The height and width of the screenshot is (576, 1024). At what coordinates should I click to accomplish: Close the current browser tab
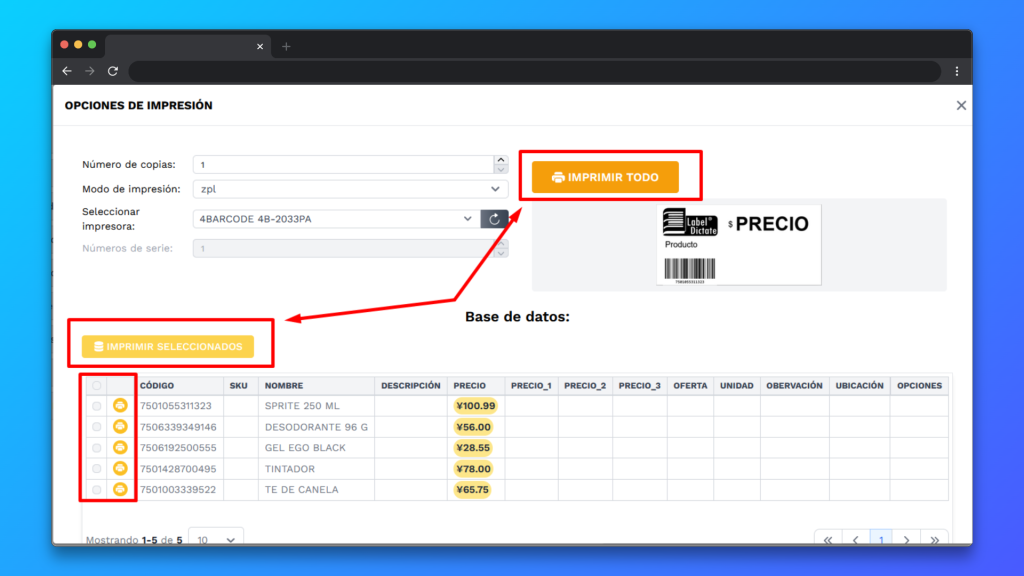pyautogui.click(x=260, y=46)
